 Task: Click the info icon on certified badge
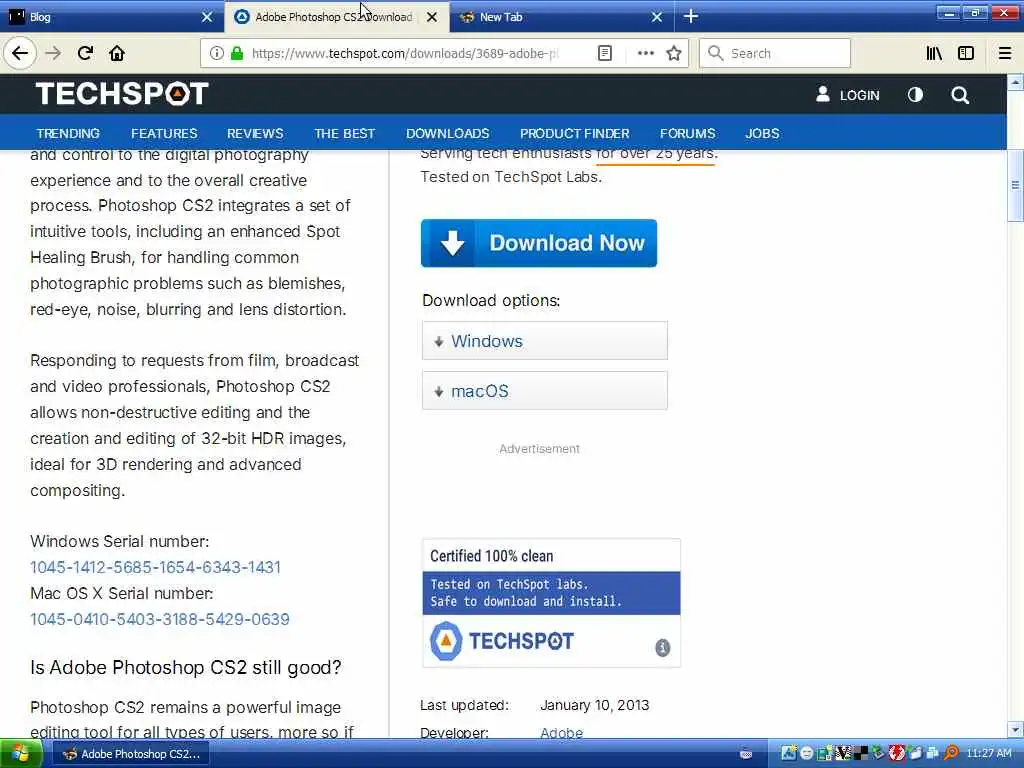click(662, 647)
